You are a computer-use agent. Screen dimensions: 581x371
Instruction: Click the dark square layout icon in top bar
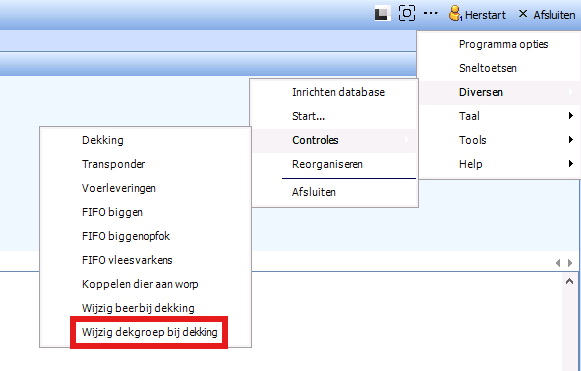tap(382, 14)
